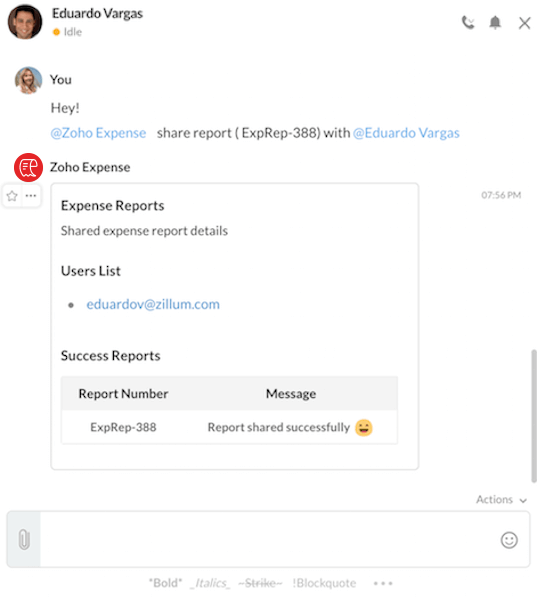This screenshot has width=537, height=600.
Task: Apply _Italics_ formatting hint
Action: (210, 583)
